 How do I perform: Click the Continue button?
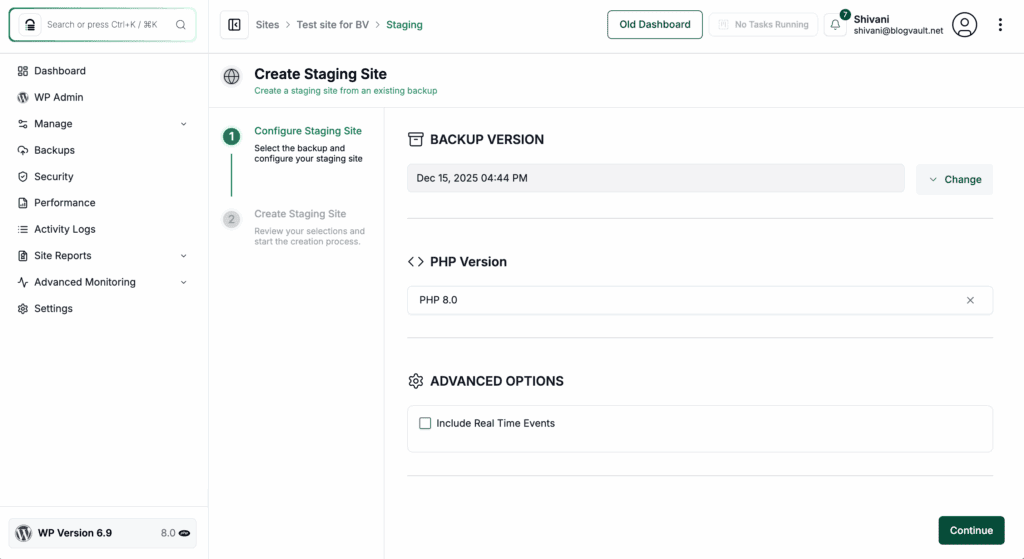971,530
